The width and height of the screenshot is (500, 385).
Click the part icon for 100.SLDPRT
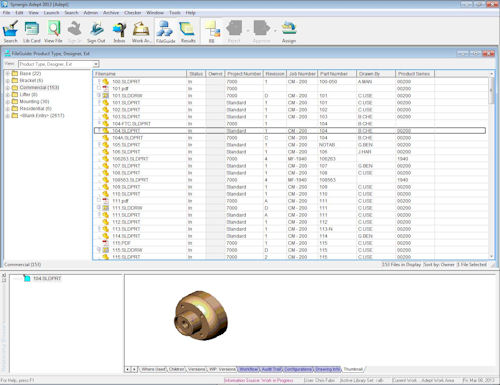[x=106, y=82]
